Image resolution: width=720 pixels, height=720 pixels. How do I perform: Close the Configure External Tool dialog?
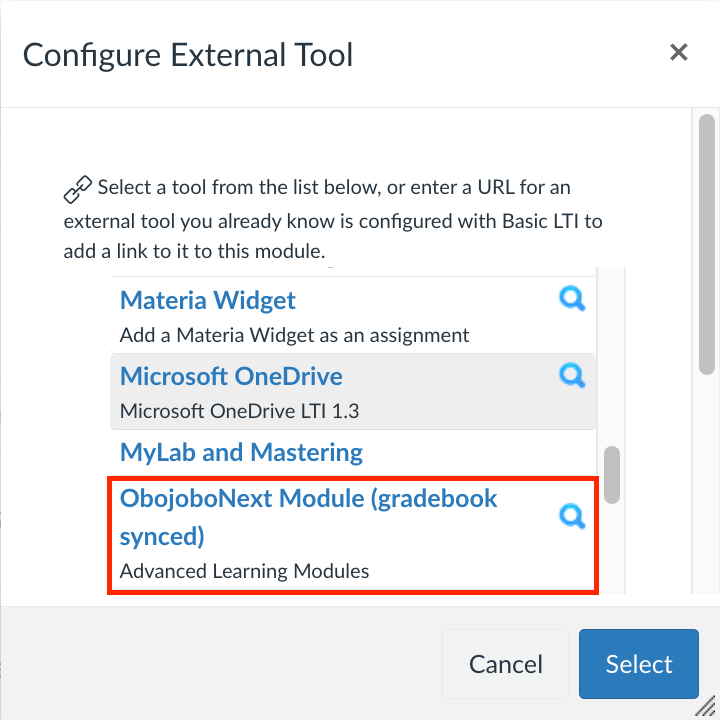678,52
